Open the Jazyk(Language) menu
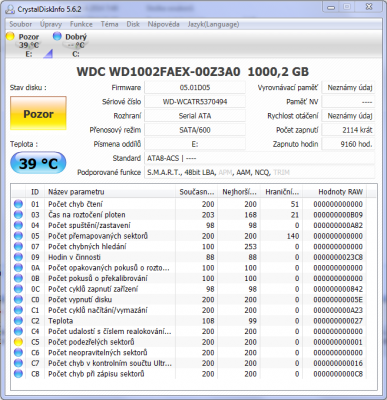This screenshot has width=387, height=400. click(x=213, y=24)
